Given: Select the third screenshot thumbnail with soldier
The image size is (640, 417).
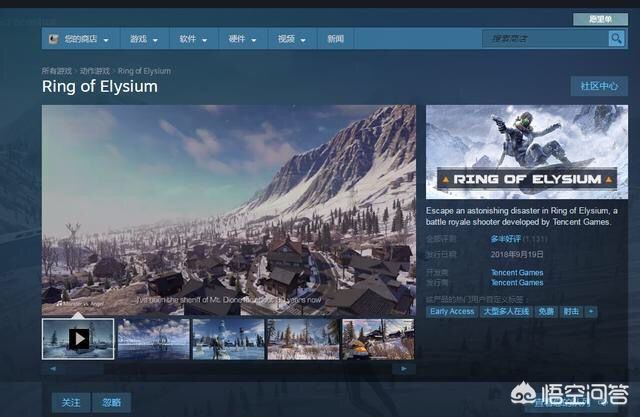Looking at the screenshot, I should 228,339.
